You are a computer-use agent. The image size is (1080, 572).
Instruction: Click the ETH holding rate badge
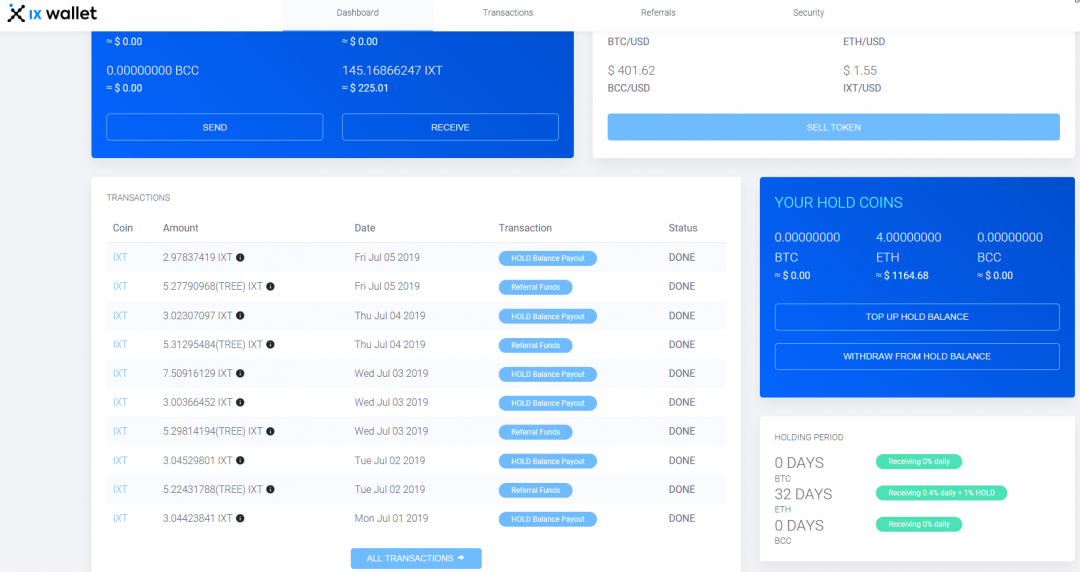[x=941, y=493]
